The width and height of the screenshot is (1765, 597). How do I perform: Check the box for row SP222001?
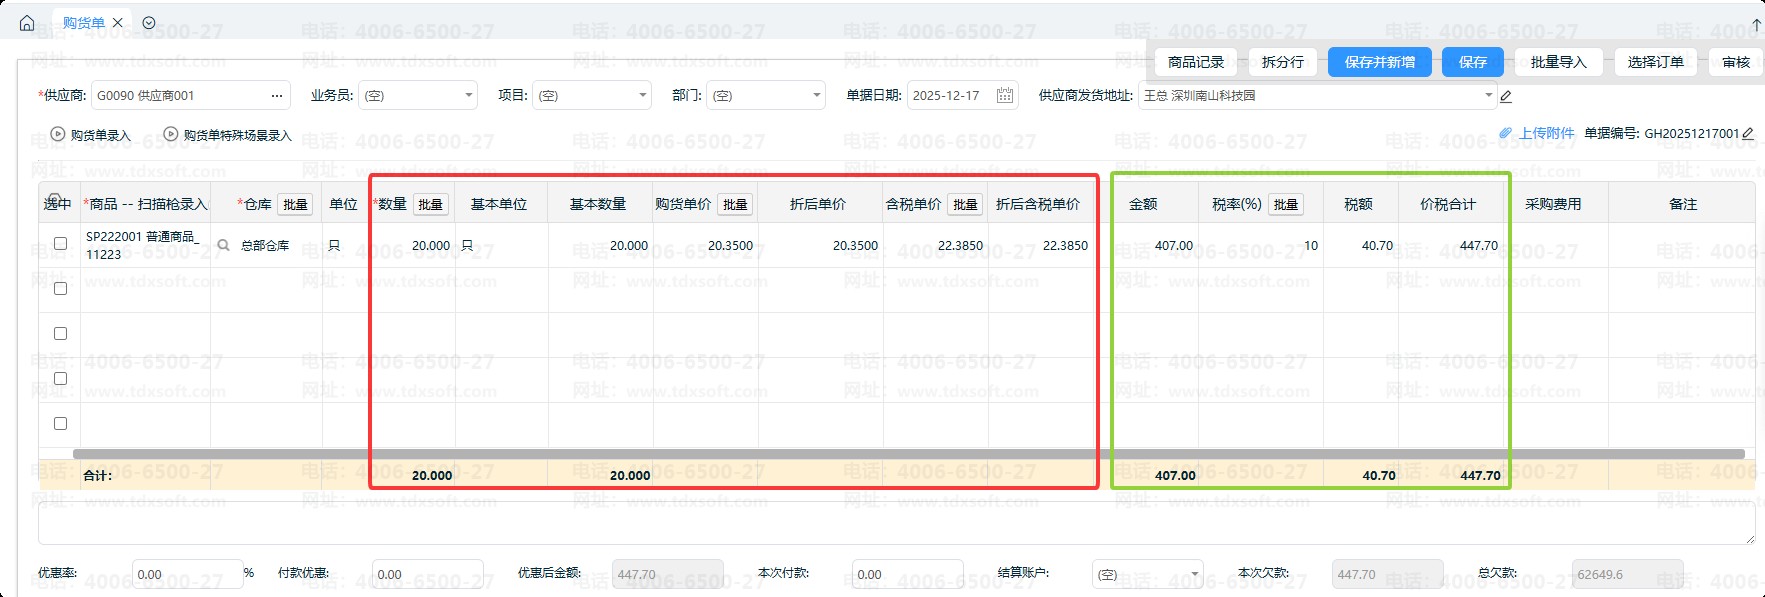(60, 244)
